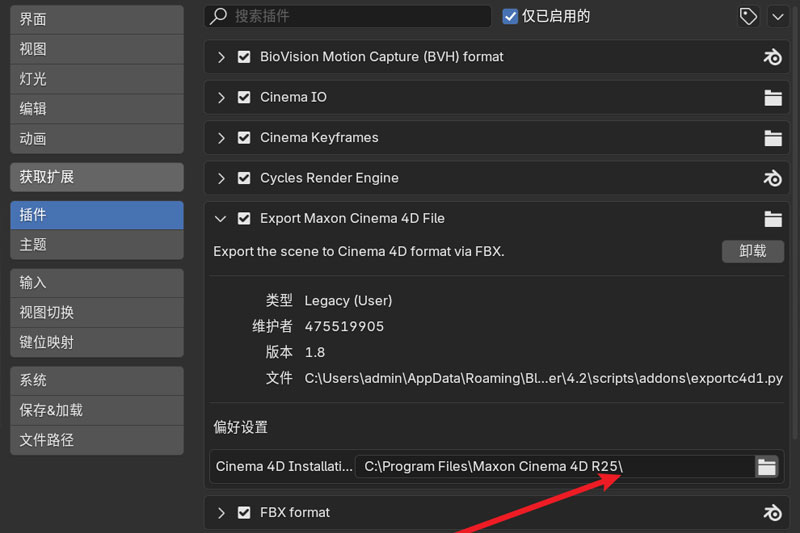This screenshot has width=800, height=533.
Task: Select the 插件 section
Action: pos(97,215)
